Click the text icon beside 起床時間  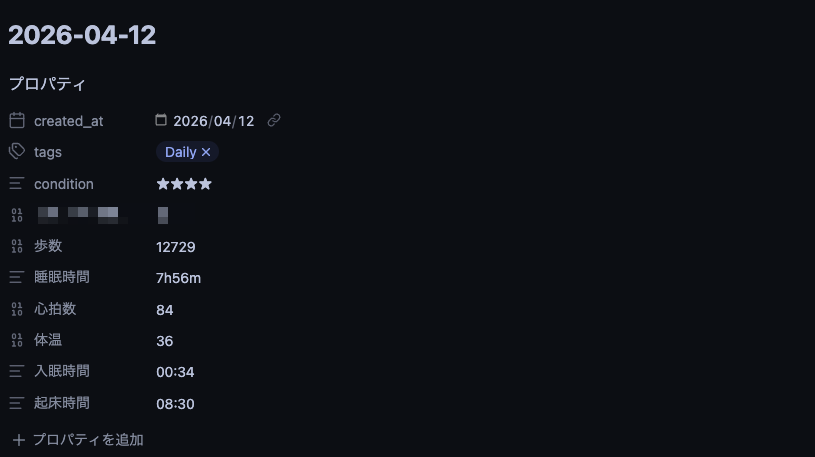click(x=17, y=403)
